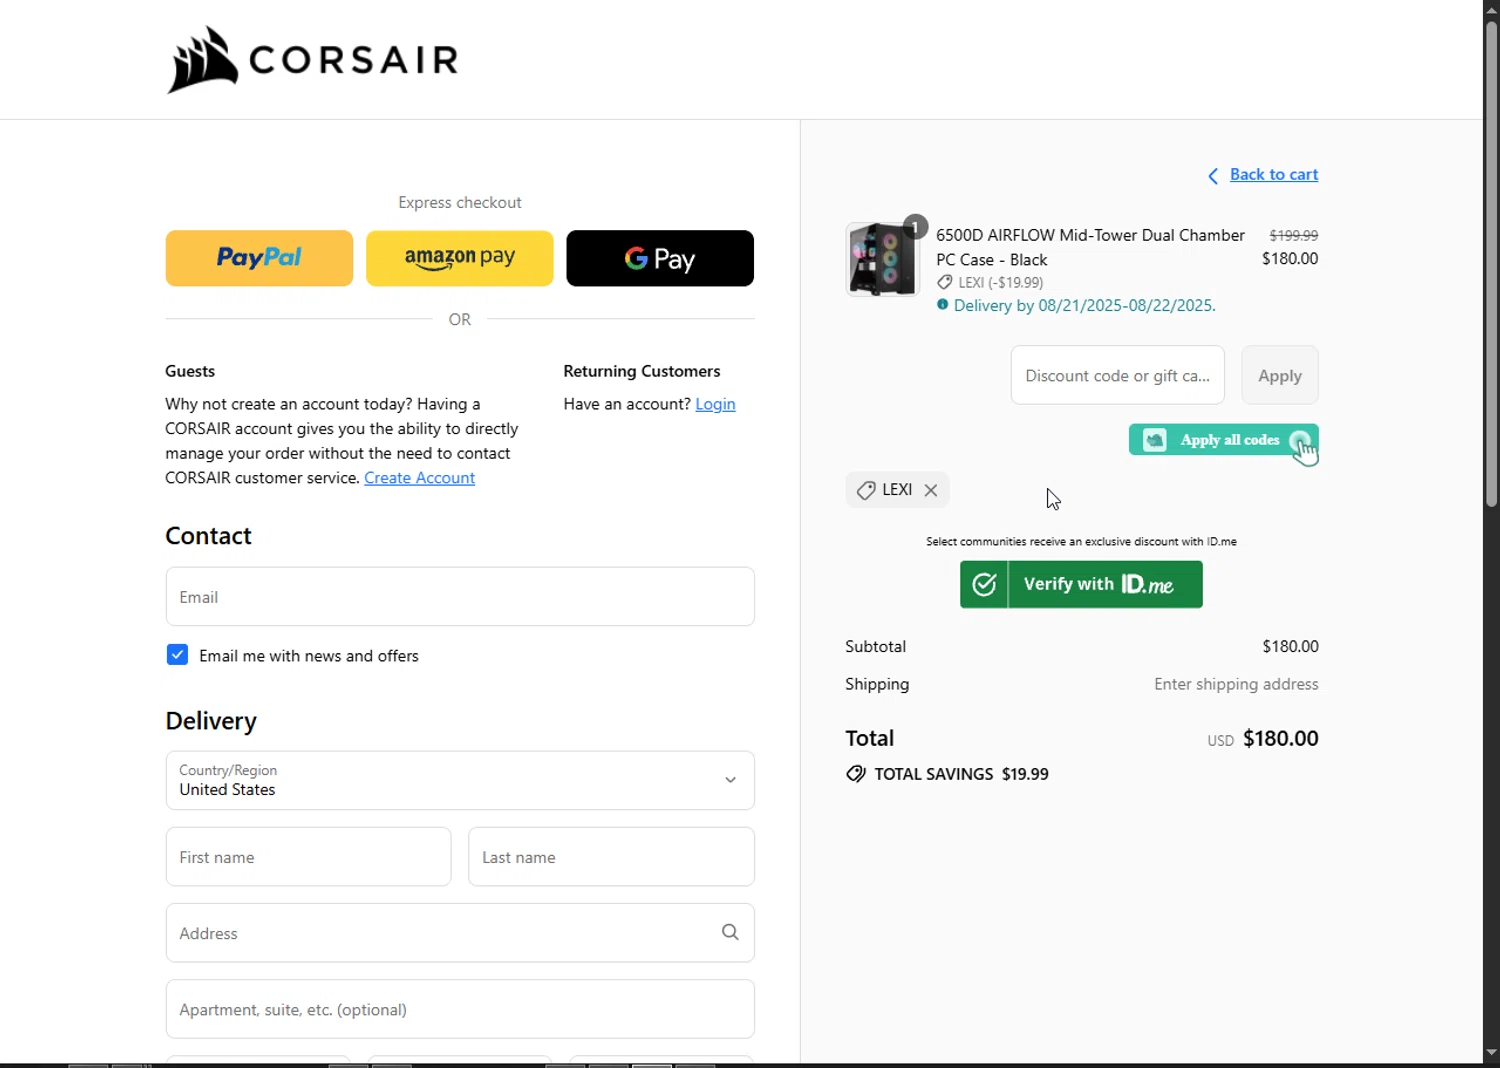Click the Address field
The image size is (1500, 1068).
pyautogui.click(x=460, y=933)
